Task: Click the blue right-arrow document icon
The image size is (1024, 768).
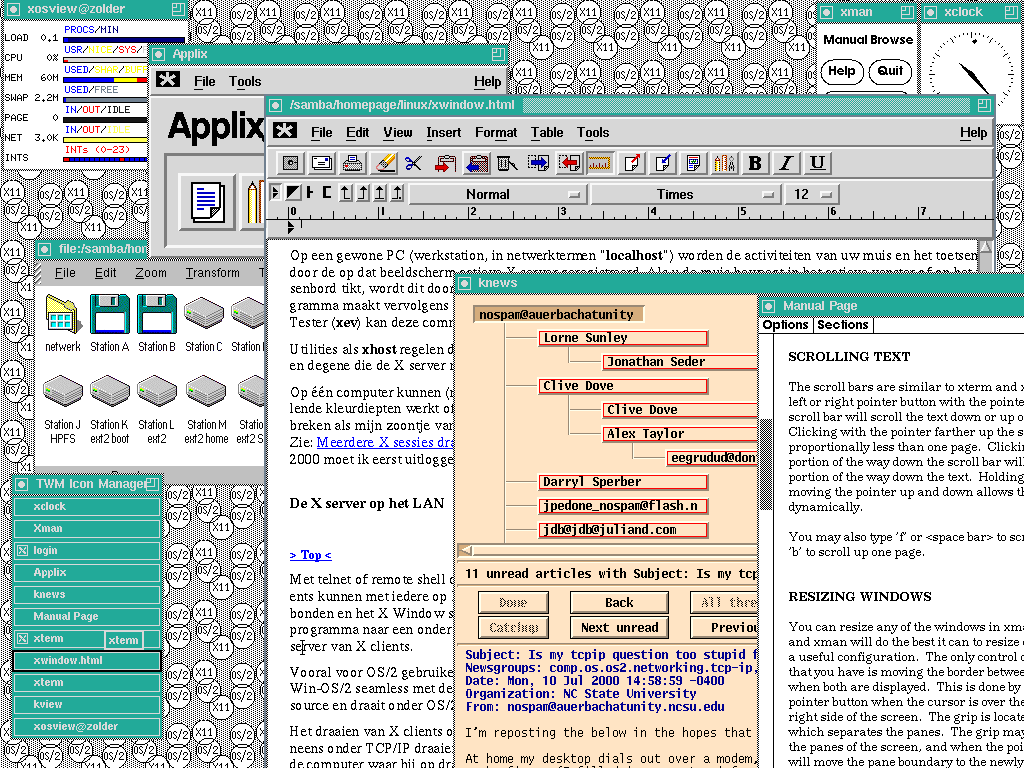Action: (538, 163)
